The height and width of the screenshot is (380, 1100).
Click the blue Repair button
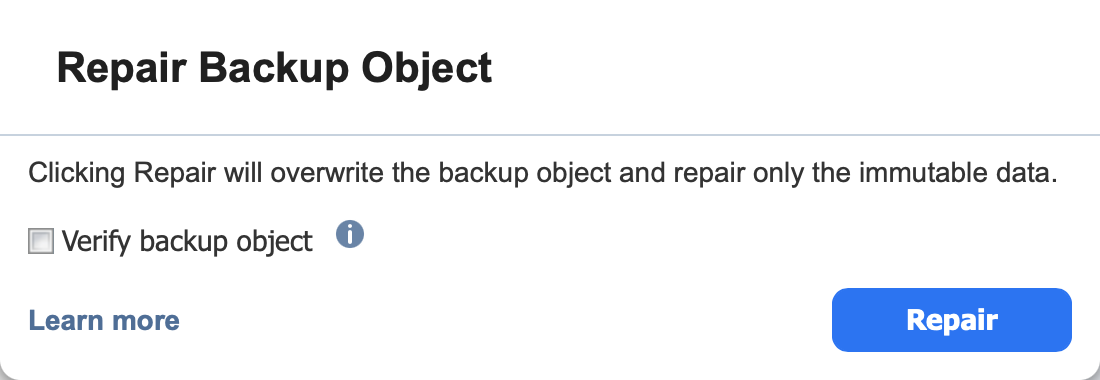coord(951,320)
